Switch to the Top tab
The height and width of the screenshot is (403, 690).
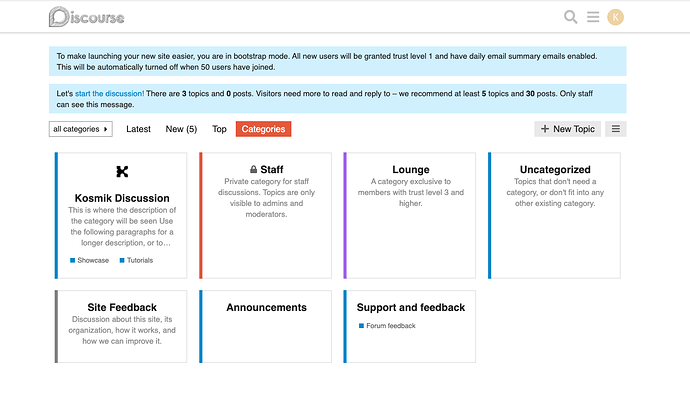pyautogui.click(x=219, y=129)
